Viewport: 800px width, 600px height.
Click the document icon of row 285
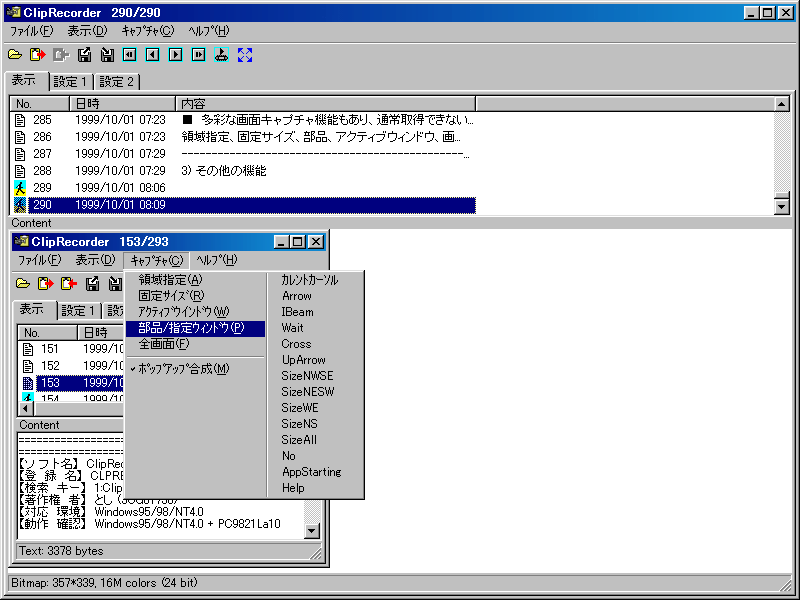[20, 120]
